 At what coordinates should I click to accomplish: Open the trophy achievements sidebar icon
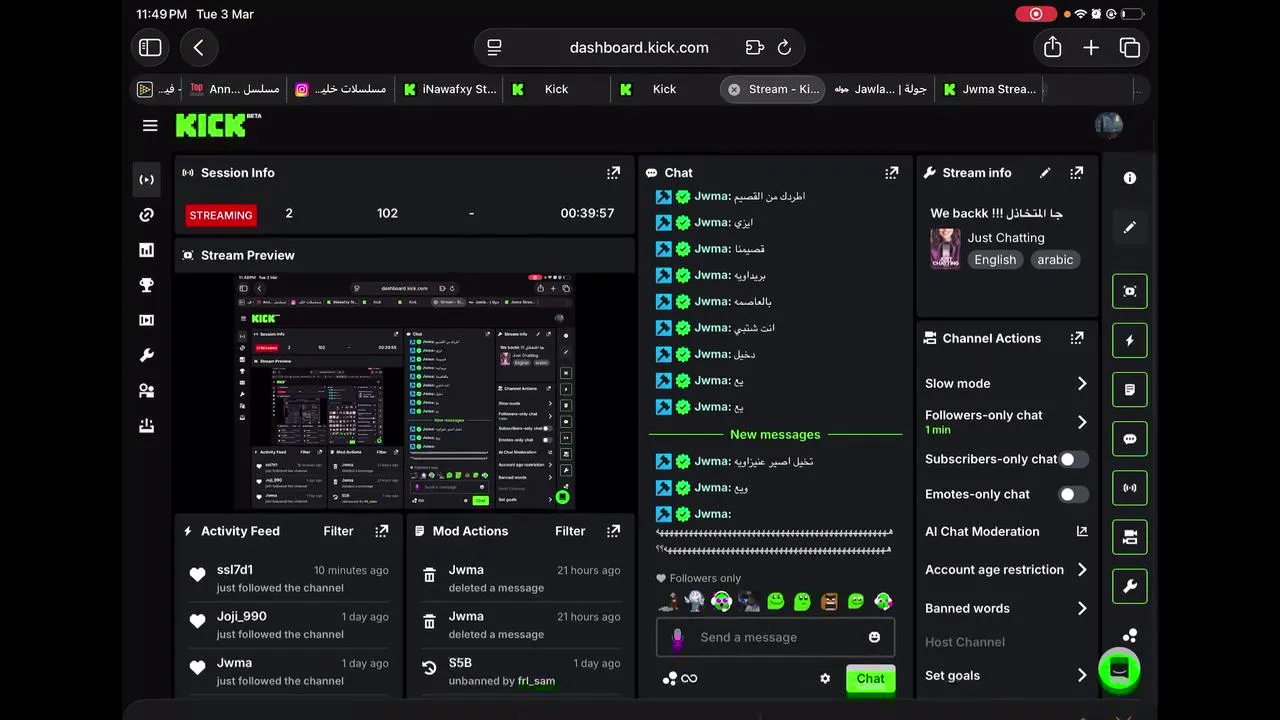pyautogui.click(x=146, y=285)
